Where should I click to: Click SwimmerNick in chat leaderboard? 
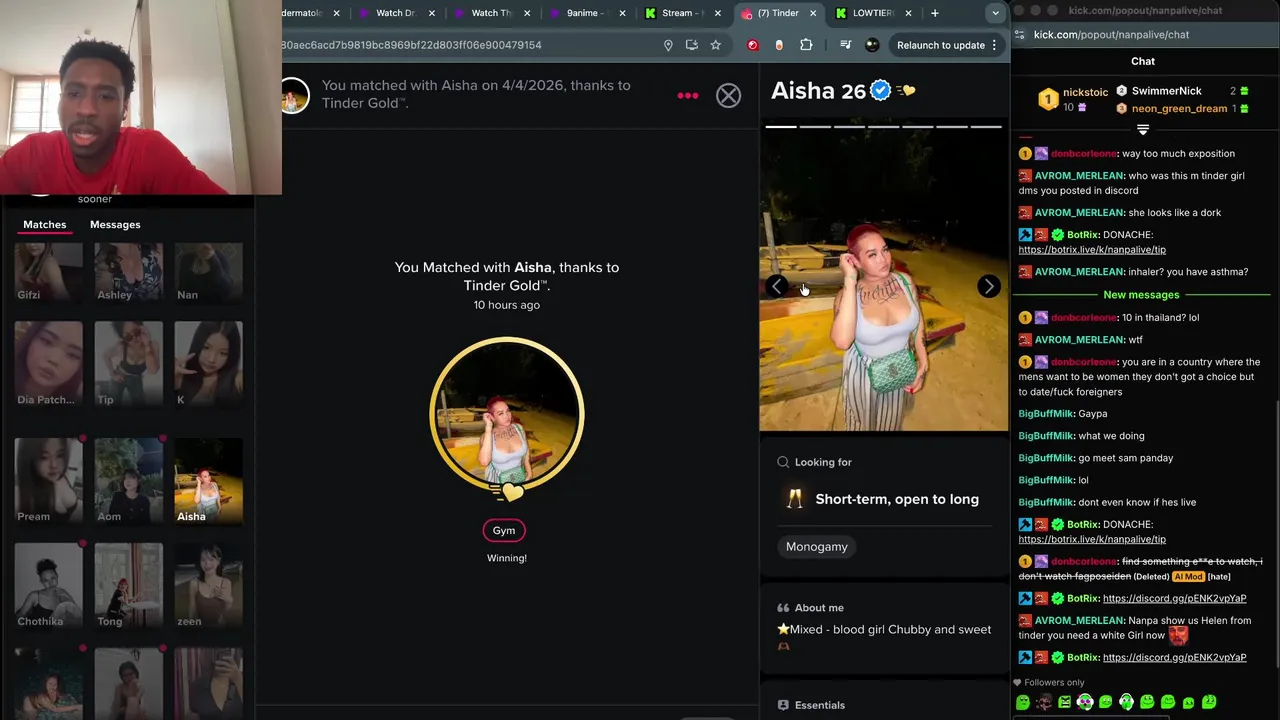tap(1166, 91)
